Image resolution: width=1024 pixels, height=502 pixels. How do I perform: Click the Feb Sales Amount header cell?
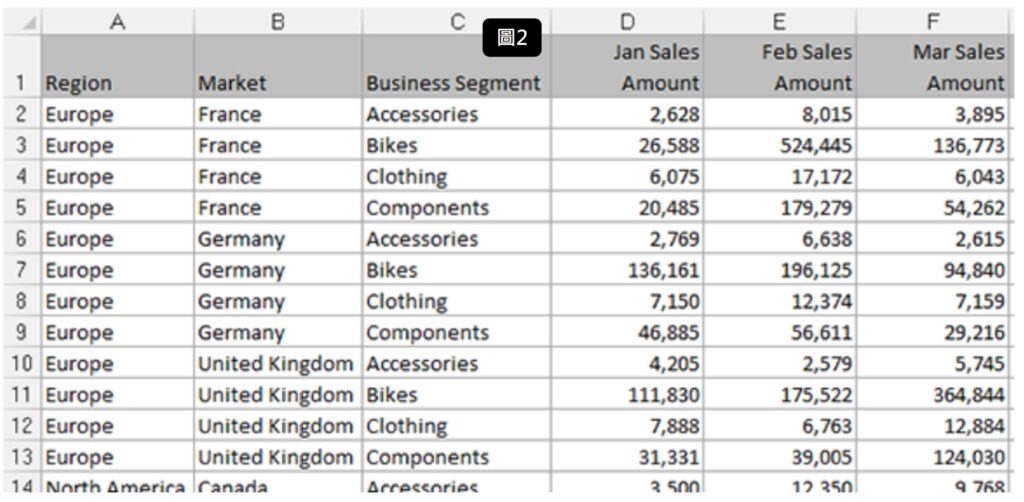(x=780, y=67)
